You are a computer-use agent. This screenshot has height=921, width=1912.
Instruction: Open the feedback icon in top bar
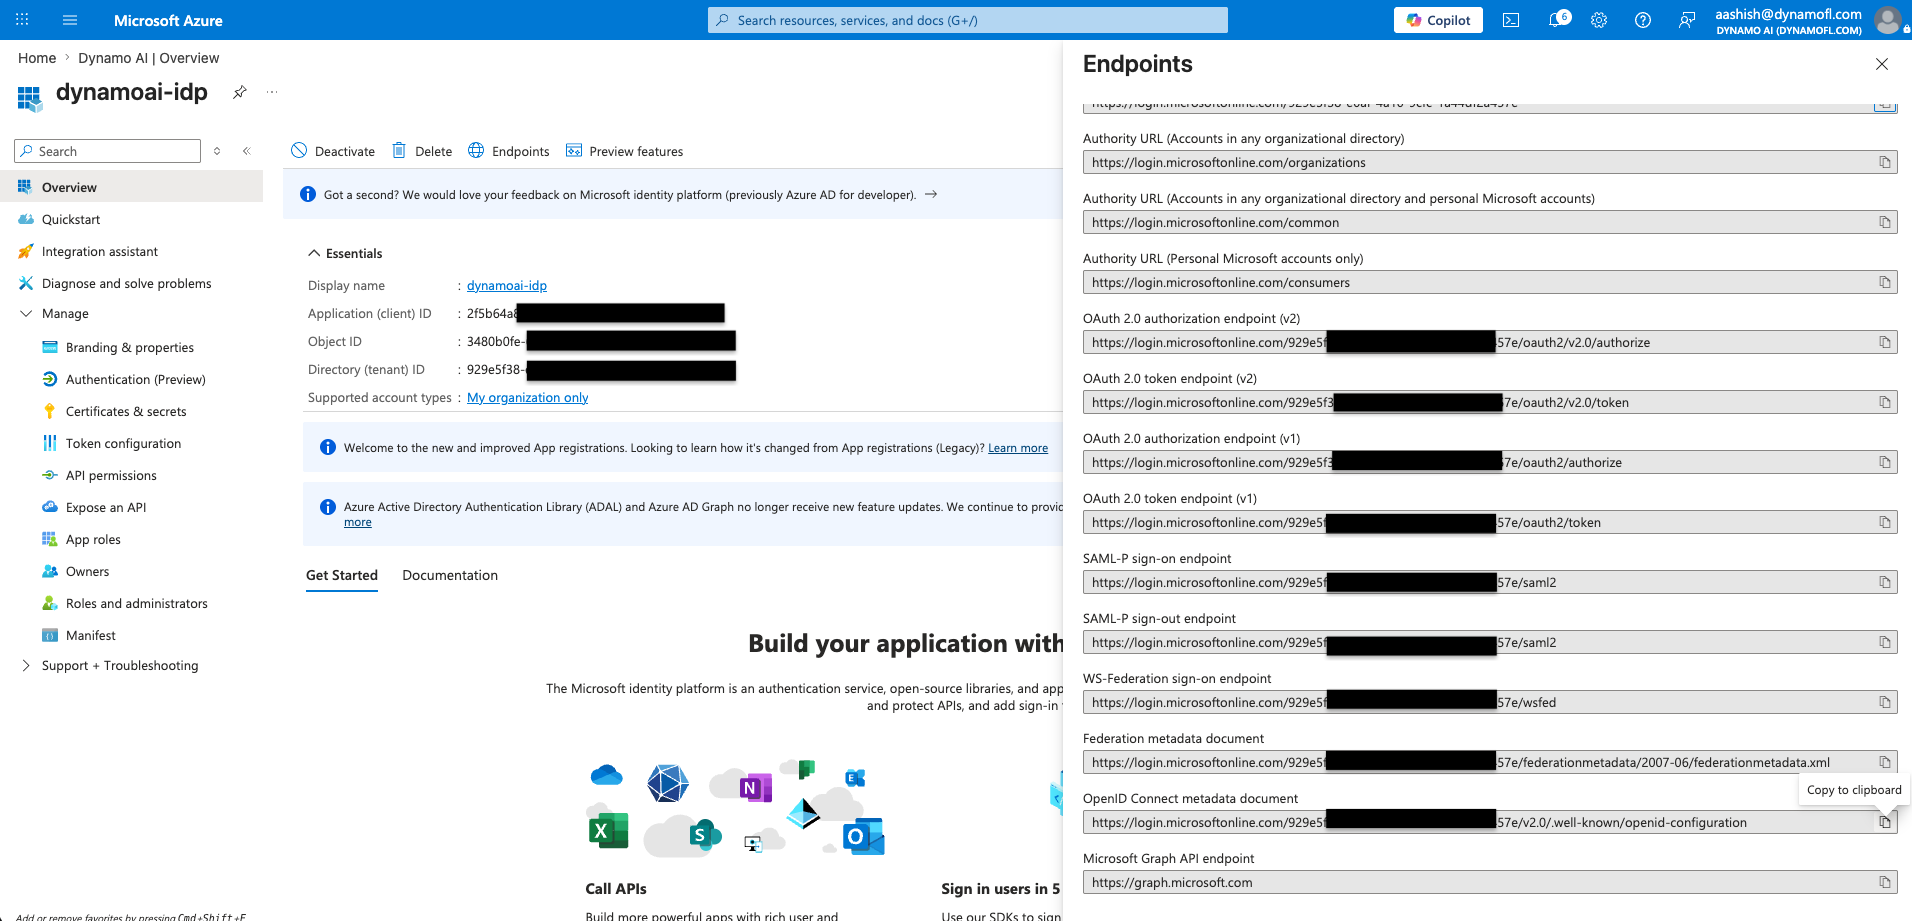pos(1687,20)
